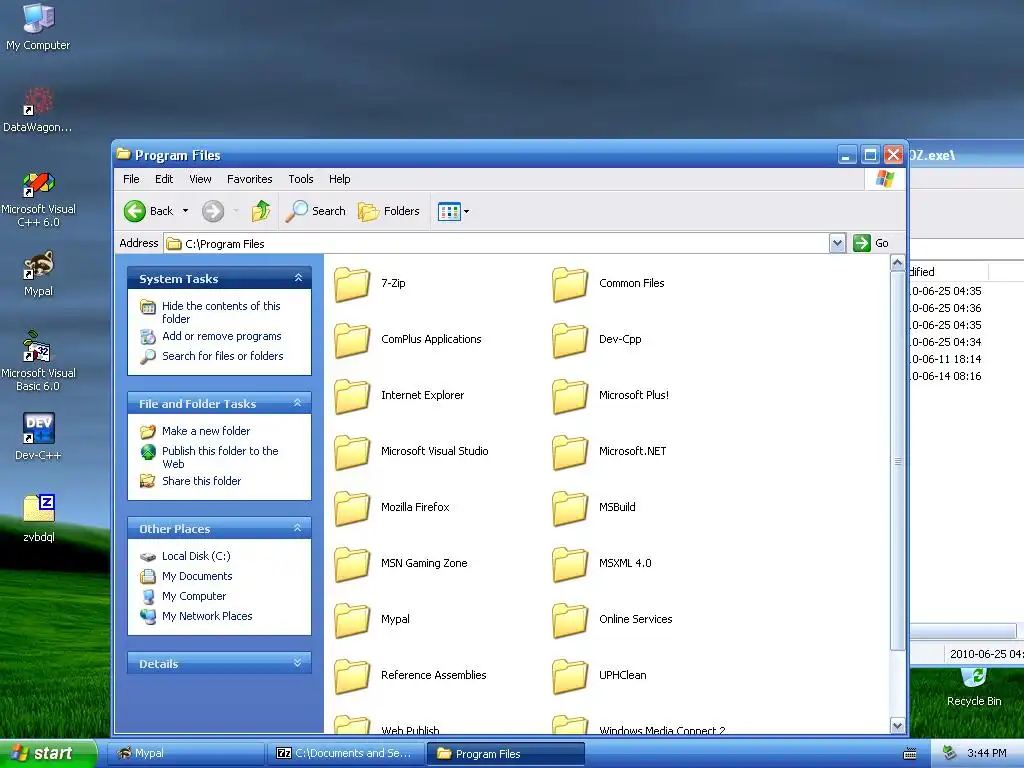1024x768 pixels.
Task: Go to My Documents in Other Places
Action: click(197, 576)
